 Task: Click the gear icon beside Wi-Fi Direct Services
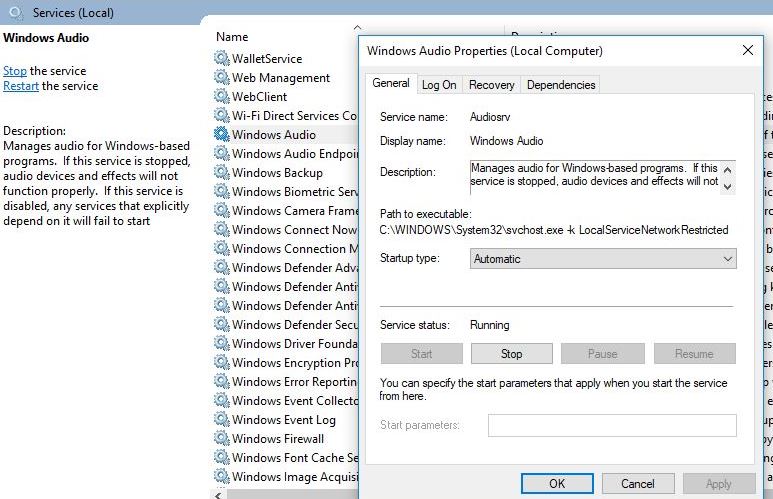222,115
